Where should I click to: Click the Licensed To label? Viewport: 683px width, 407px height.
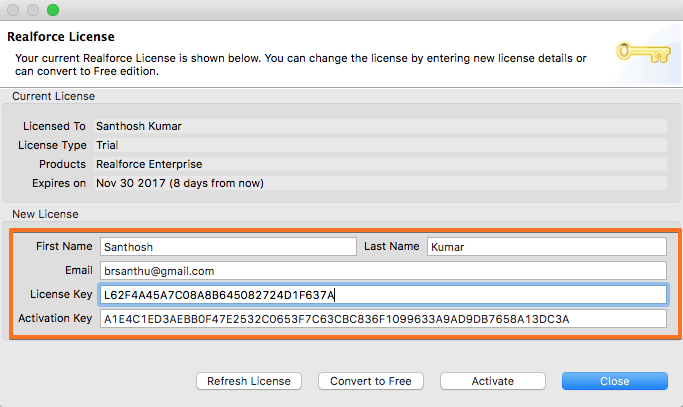click(54, 126)
